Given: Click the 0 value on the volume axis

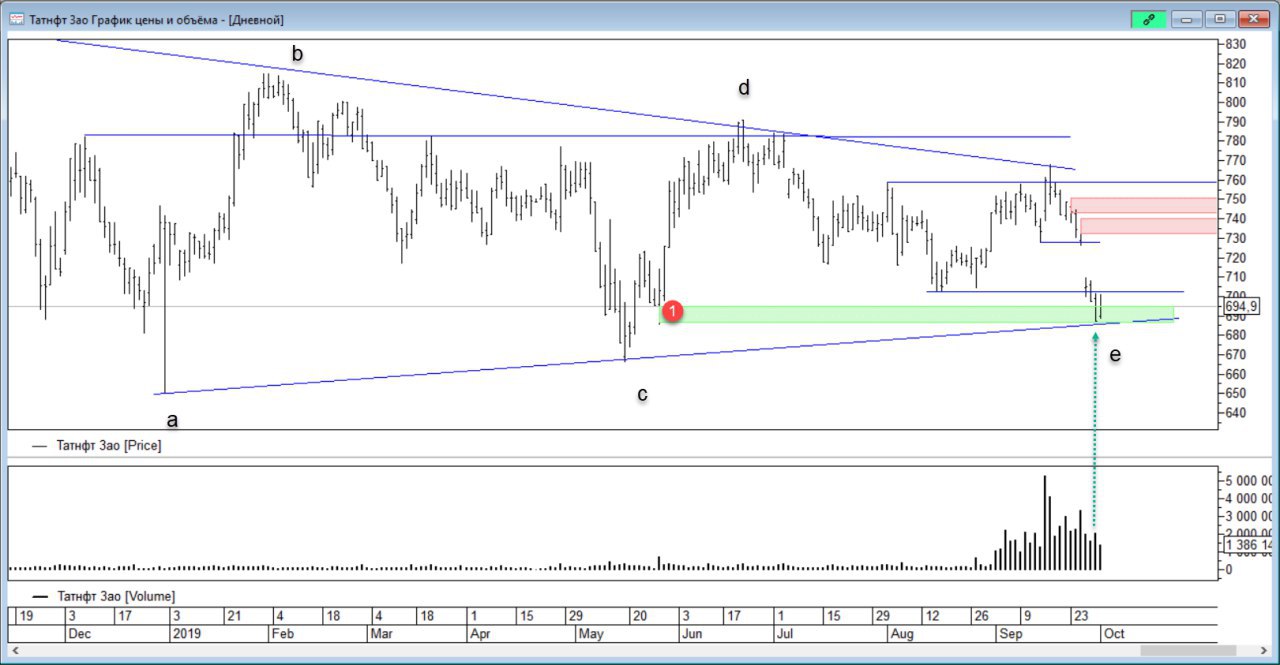Looking at the screenshot, I should 1231,568.
